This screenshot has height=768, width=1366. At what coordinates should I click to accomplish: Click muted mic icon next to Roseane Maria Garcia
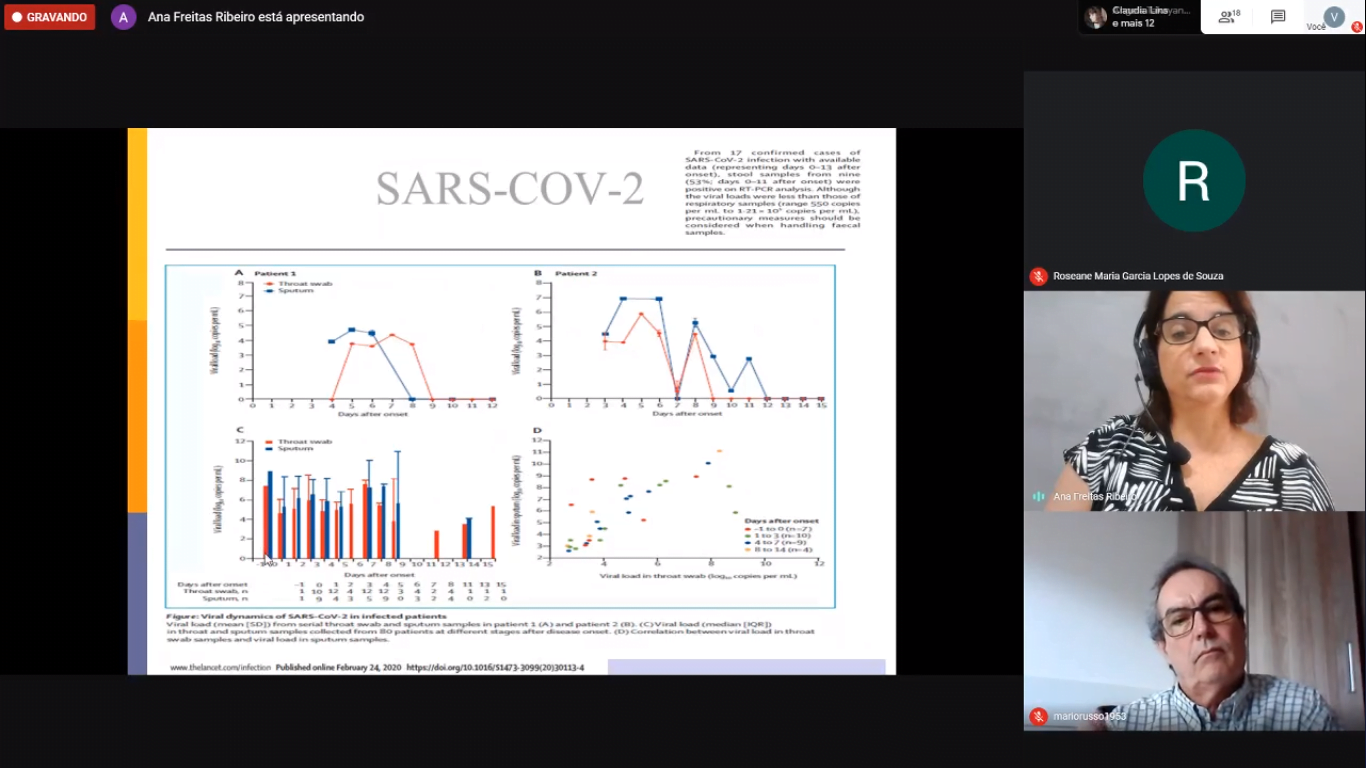(x=1039, y=276)
